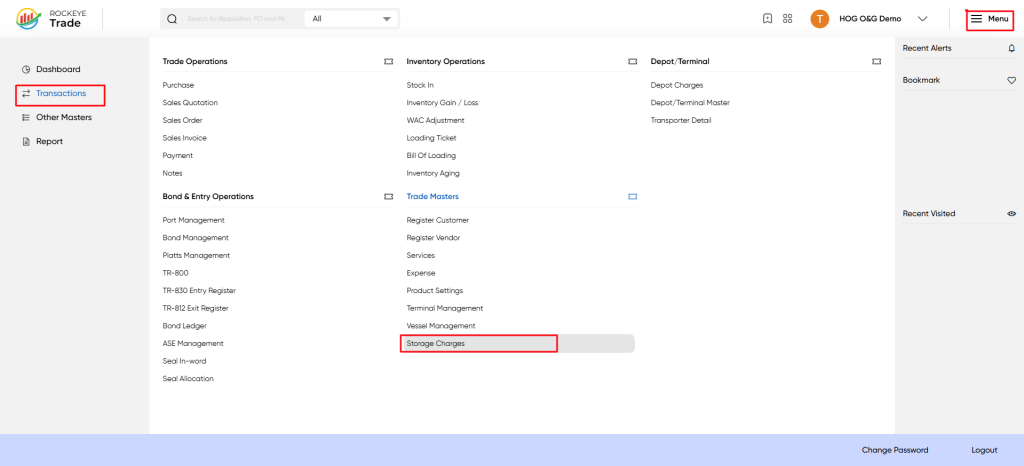Open Bill Of Loading
1024x466 pixels.
point(431,155)
